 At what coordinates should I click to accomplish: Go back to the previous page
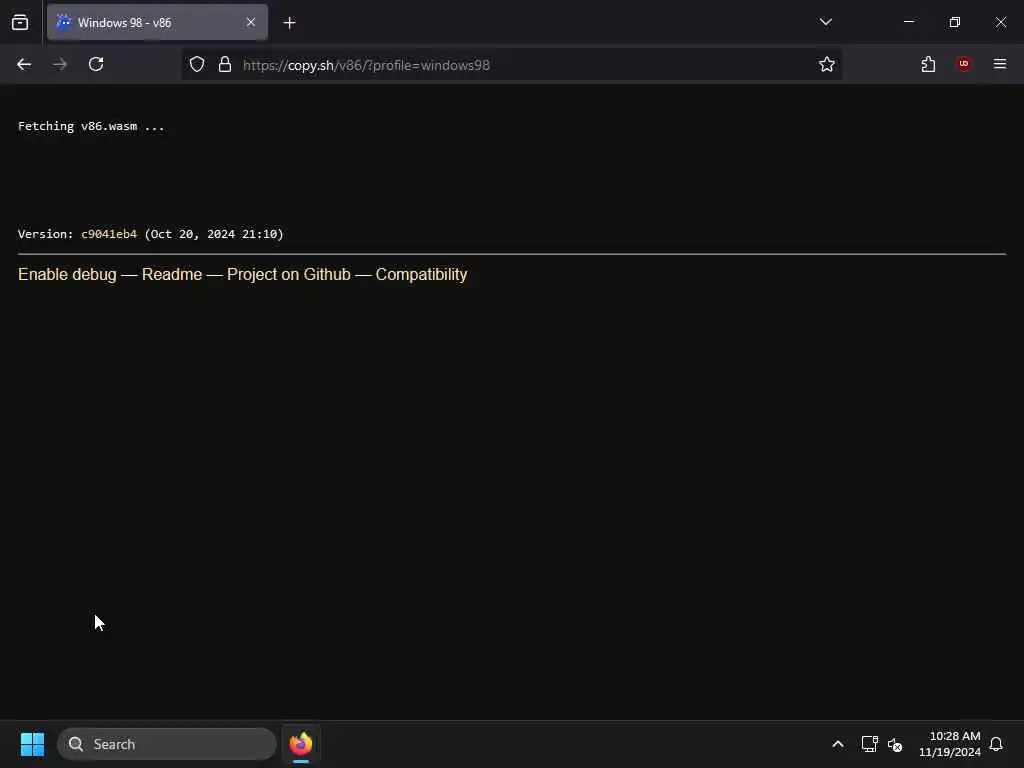[x=24, y=64]
